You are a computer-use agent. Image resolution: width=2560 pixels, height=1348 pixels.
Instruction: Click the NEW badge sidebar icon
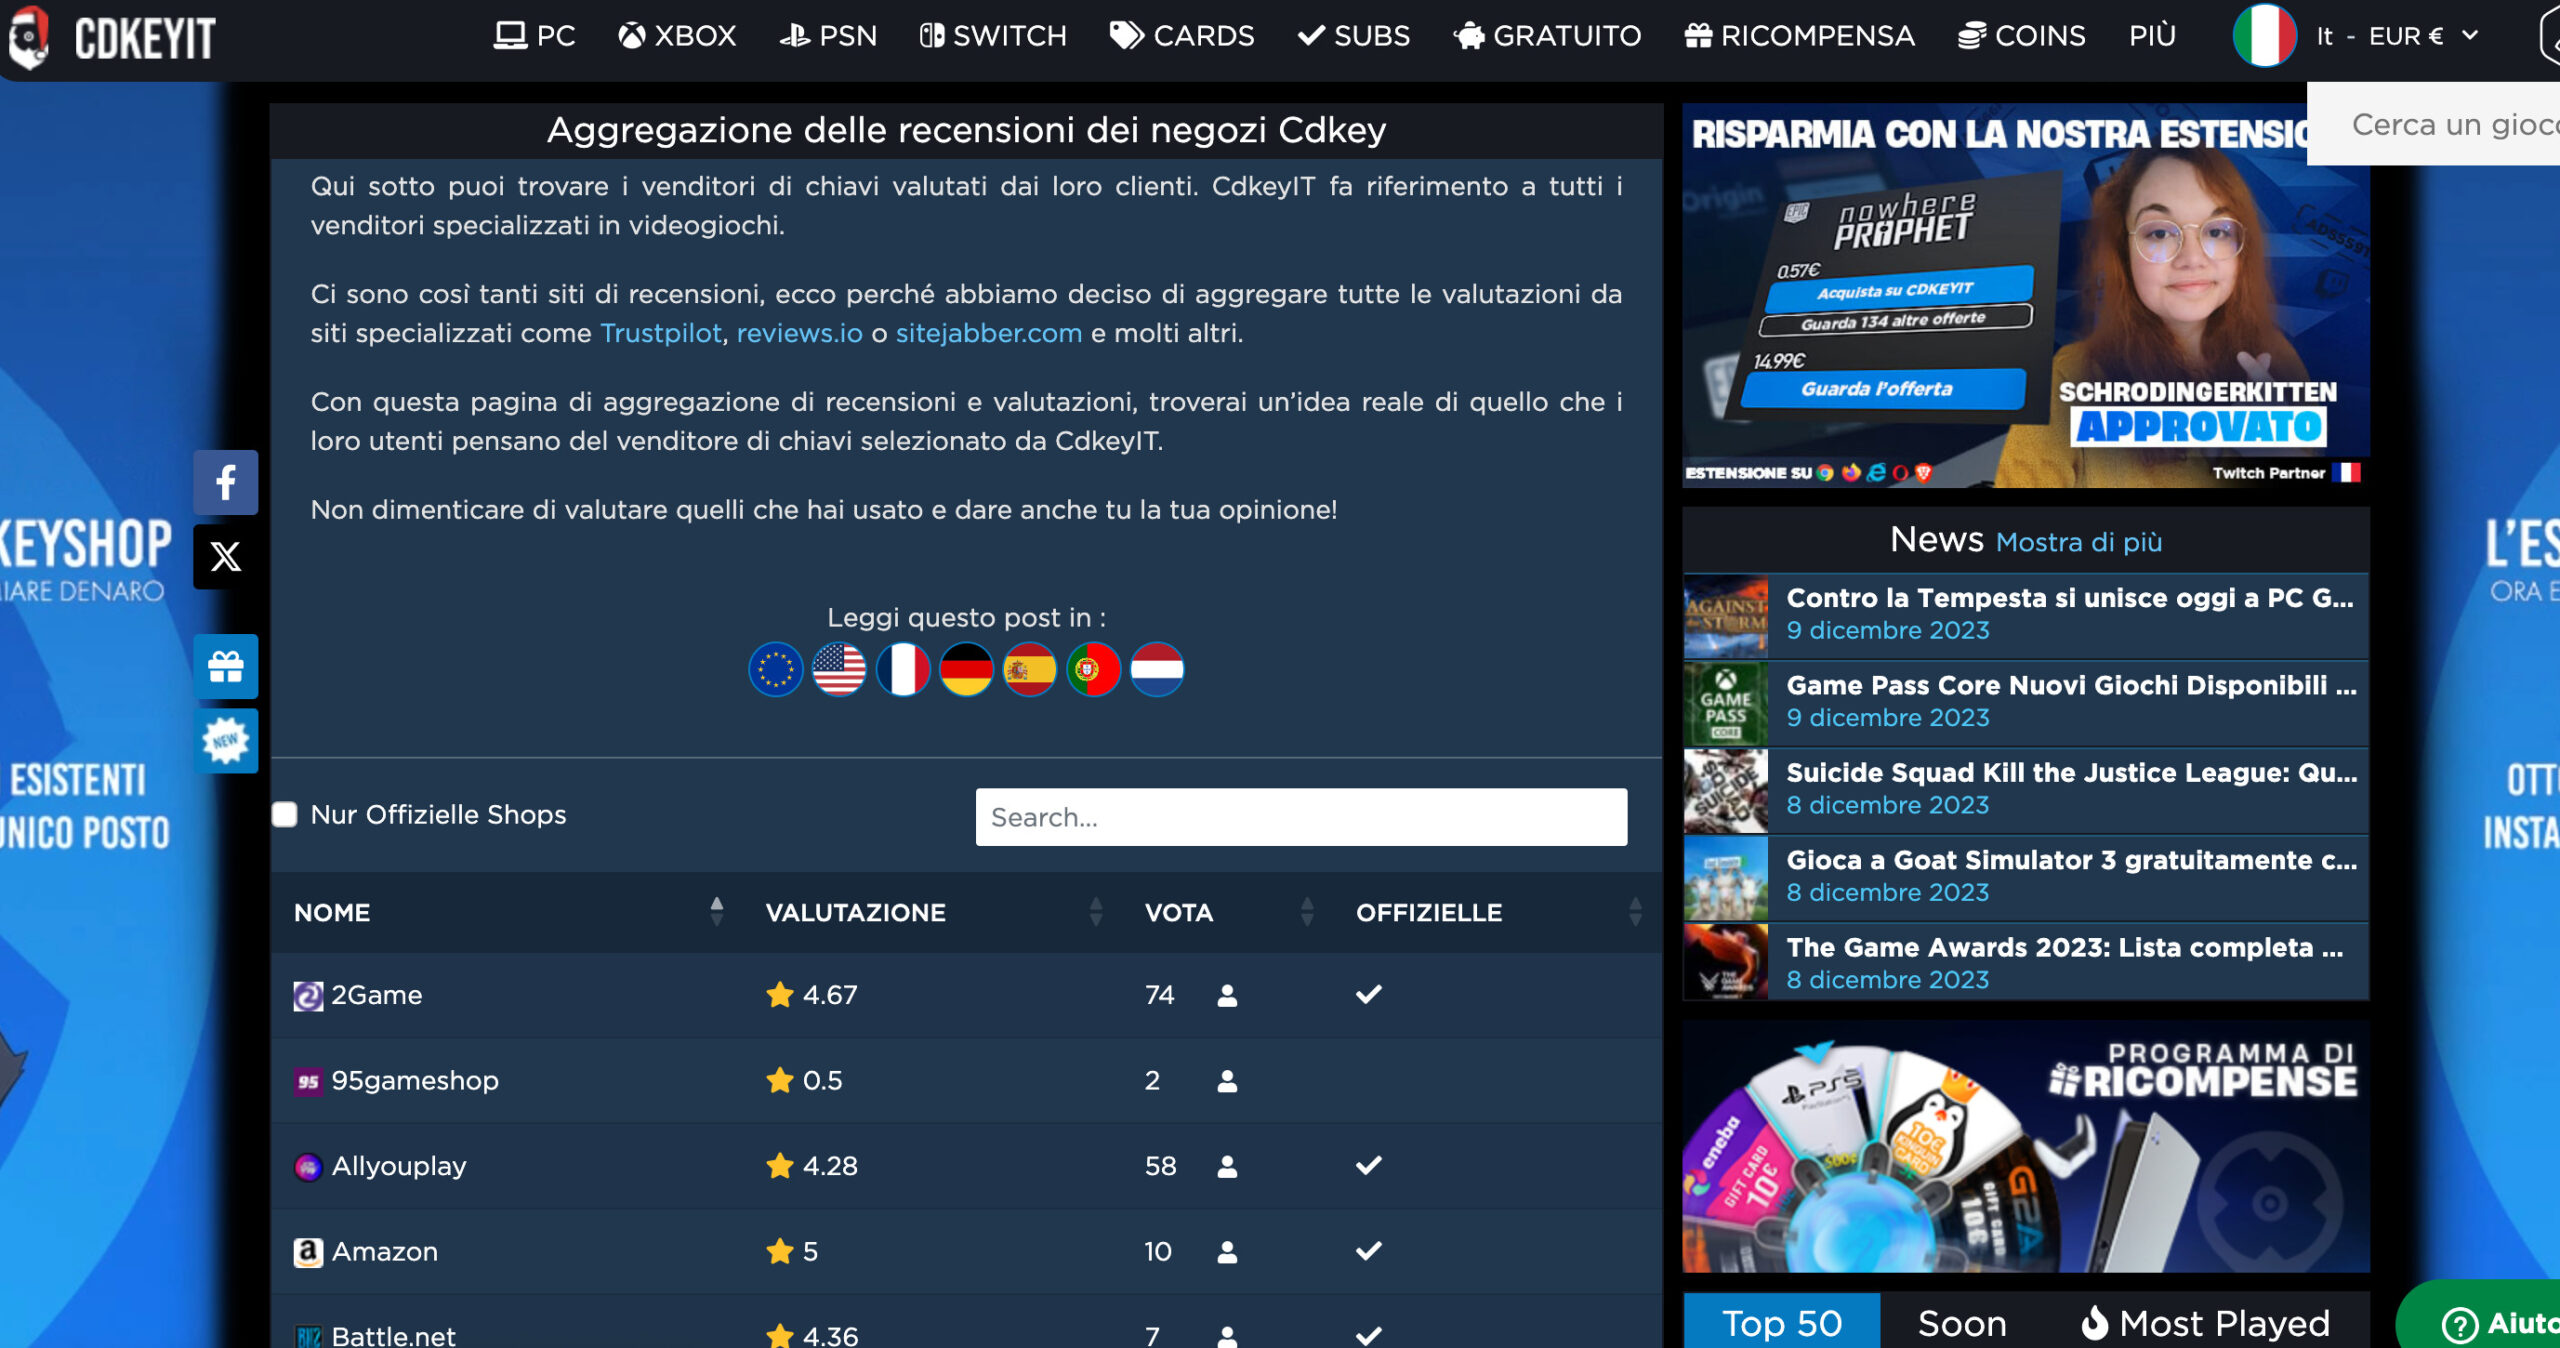pyautogui.click(x=226, y=741)
